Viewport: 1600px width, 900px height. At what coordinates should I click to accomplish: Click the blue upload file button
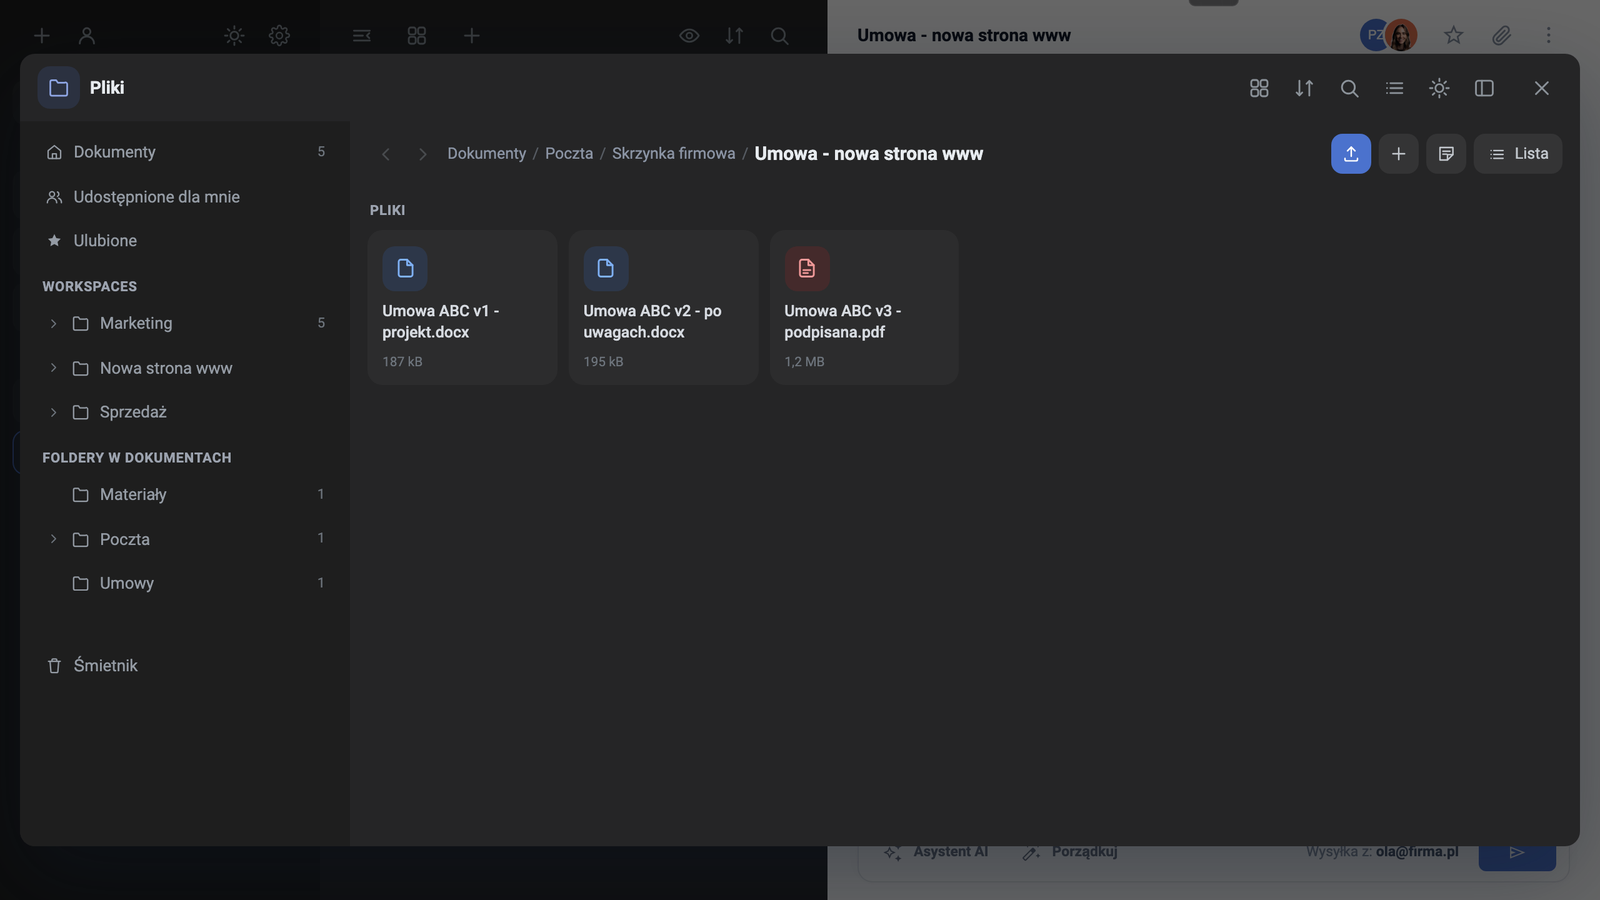pyautogui.click(x=1350, y=154)
